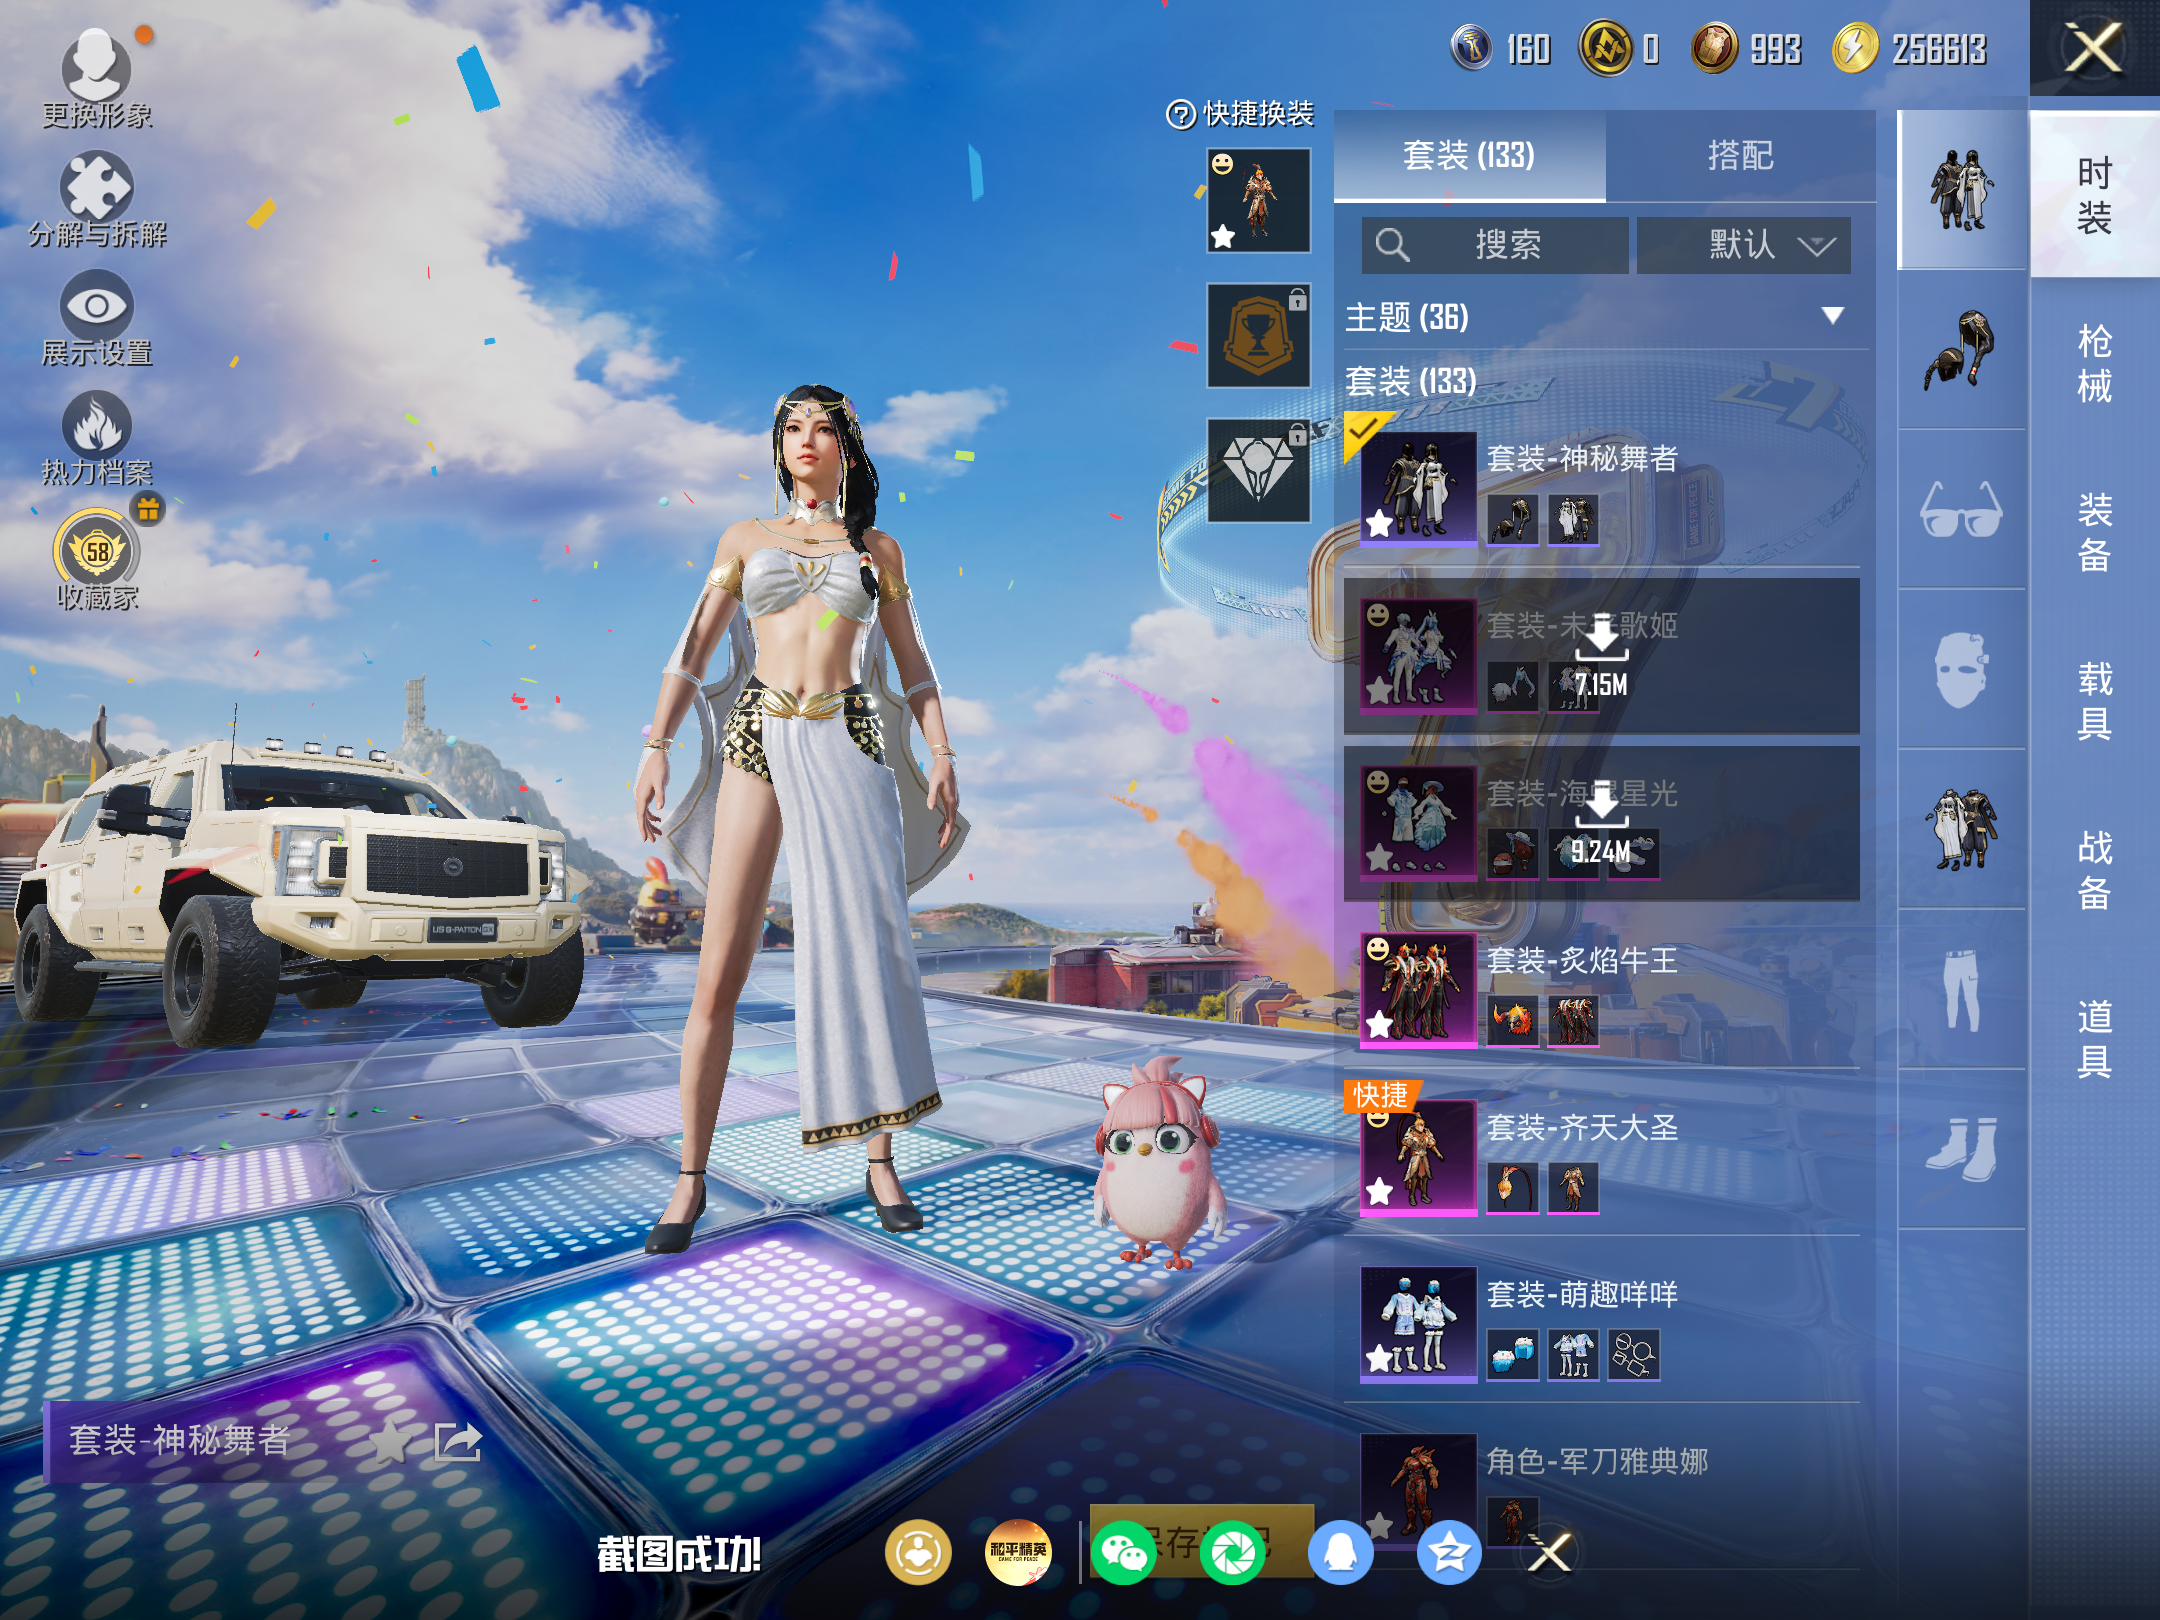Expand the 主题 (36) section arrow
Image resolution: width=2160 pixels, height=1620 pixels.
[x=1832, y=316]
